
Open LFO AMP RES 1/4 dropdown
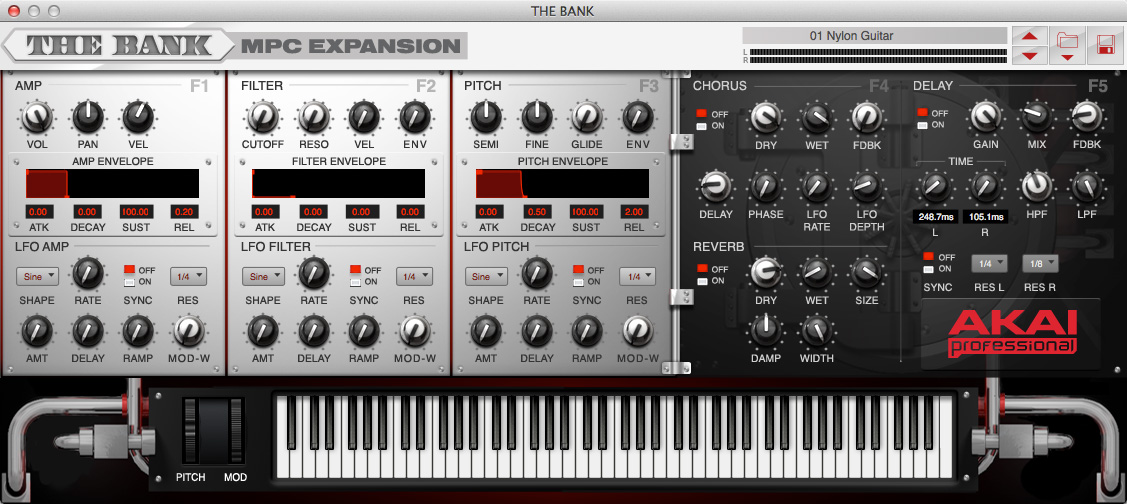[188, 276]
